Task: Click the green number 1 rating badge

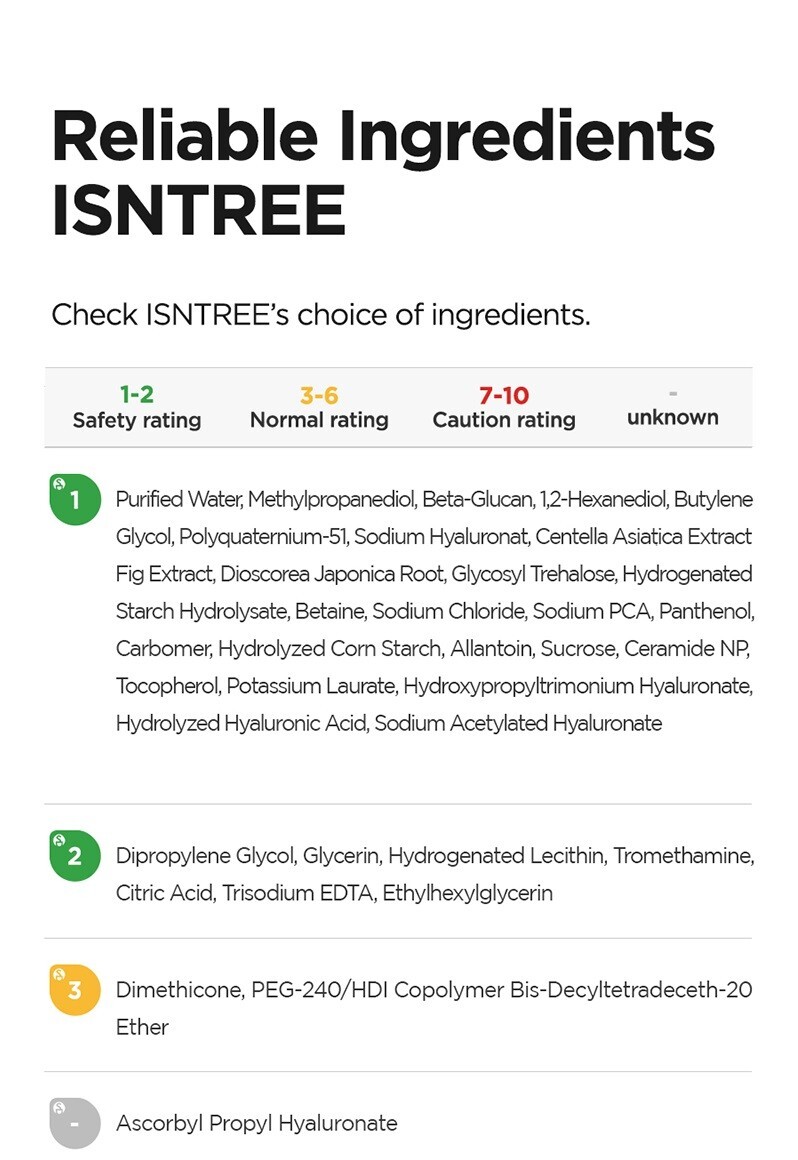Action: coord(75,499)
